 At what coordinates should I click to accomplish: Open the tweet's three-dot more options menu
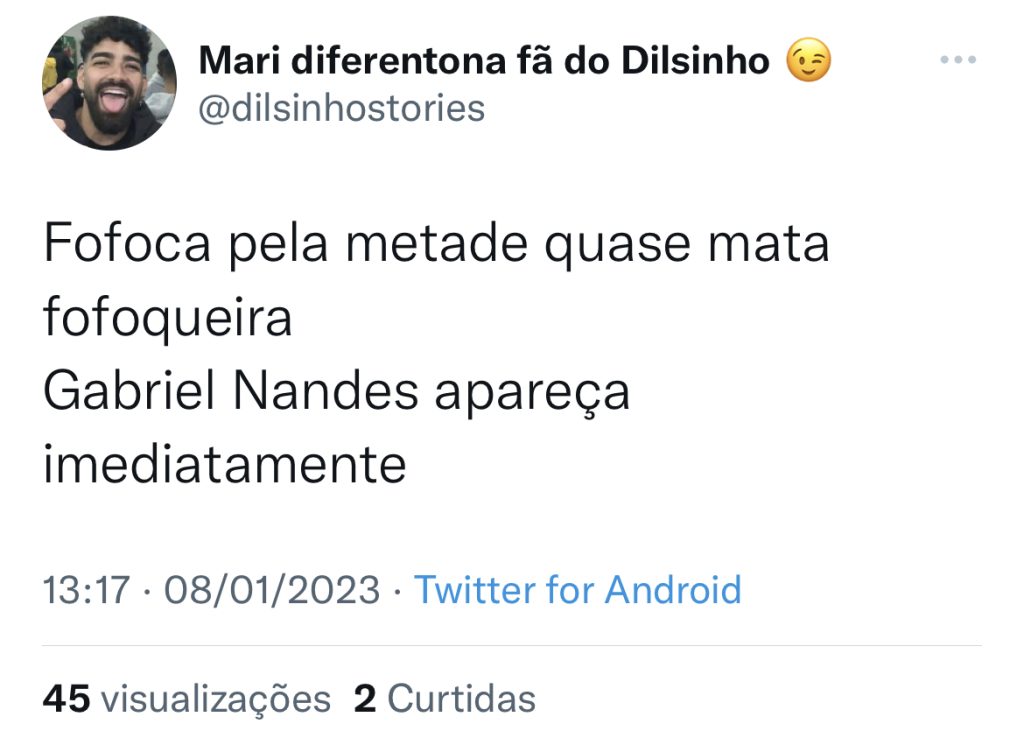958,60
